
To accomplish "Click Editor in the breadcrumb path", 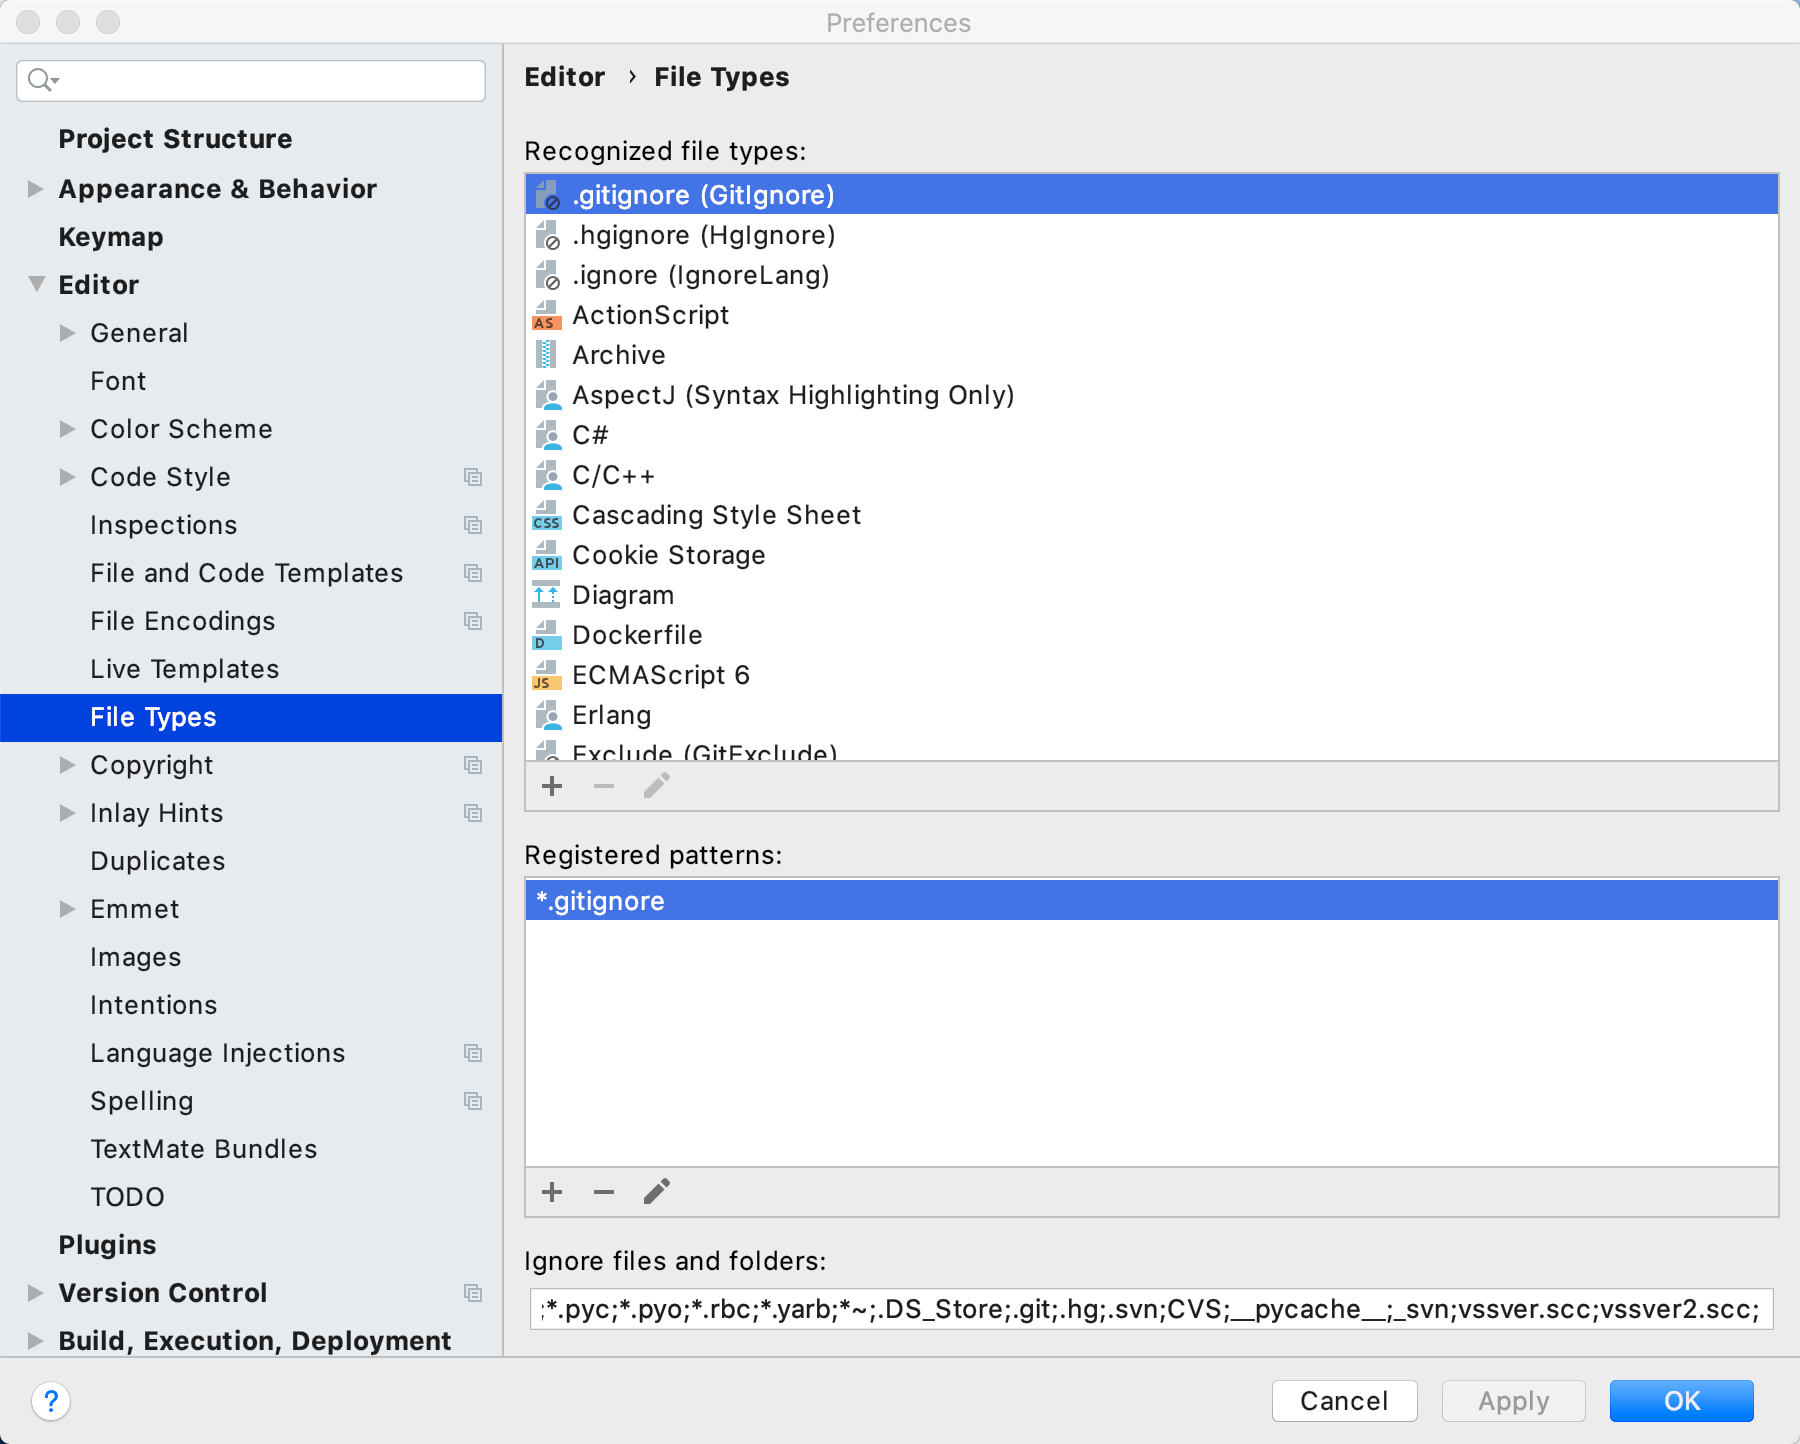I will (x=564, y=76).
